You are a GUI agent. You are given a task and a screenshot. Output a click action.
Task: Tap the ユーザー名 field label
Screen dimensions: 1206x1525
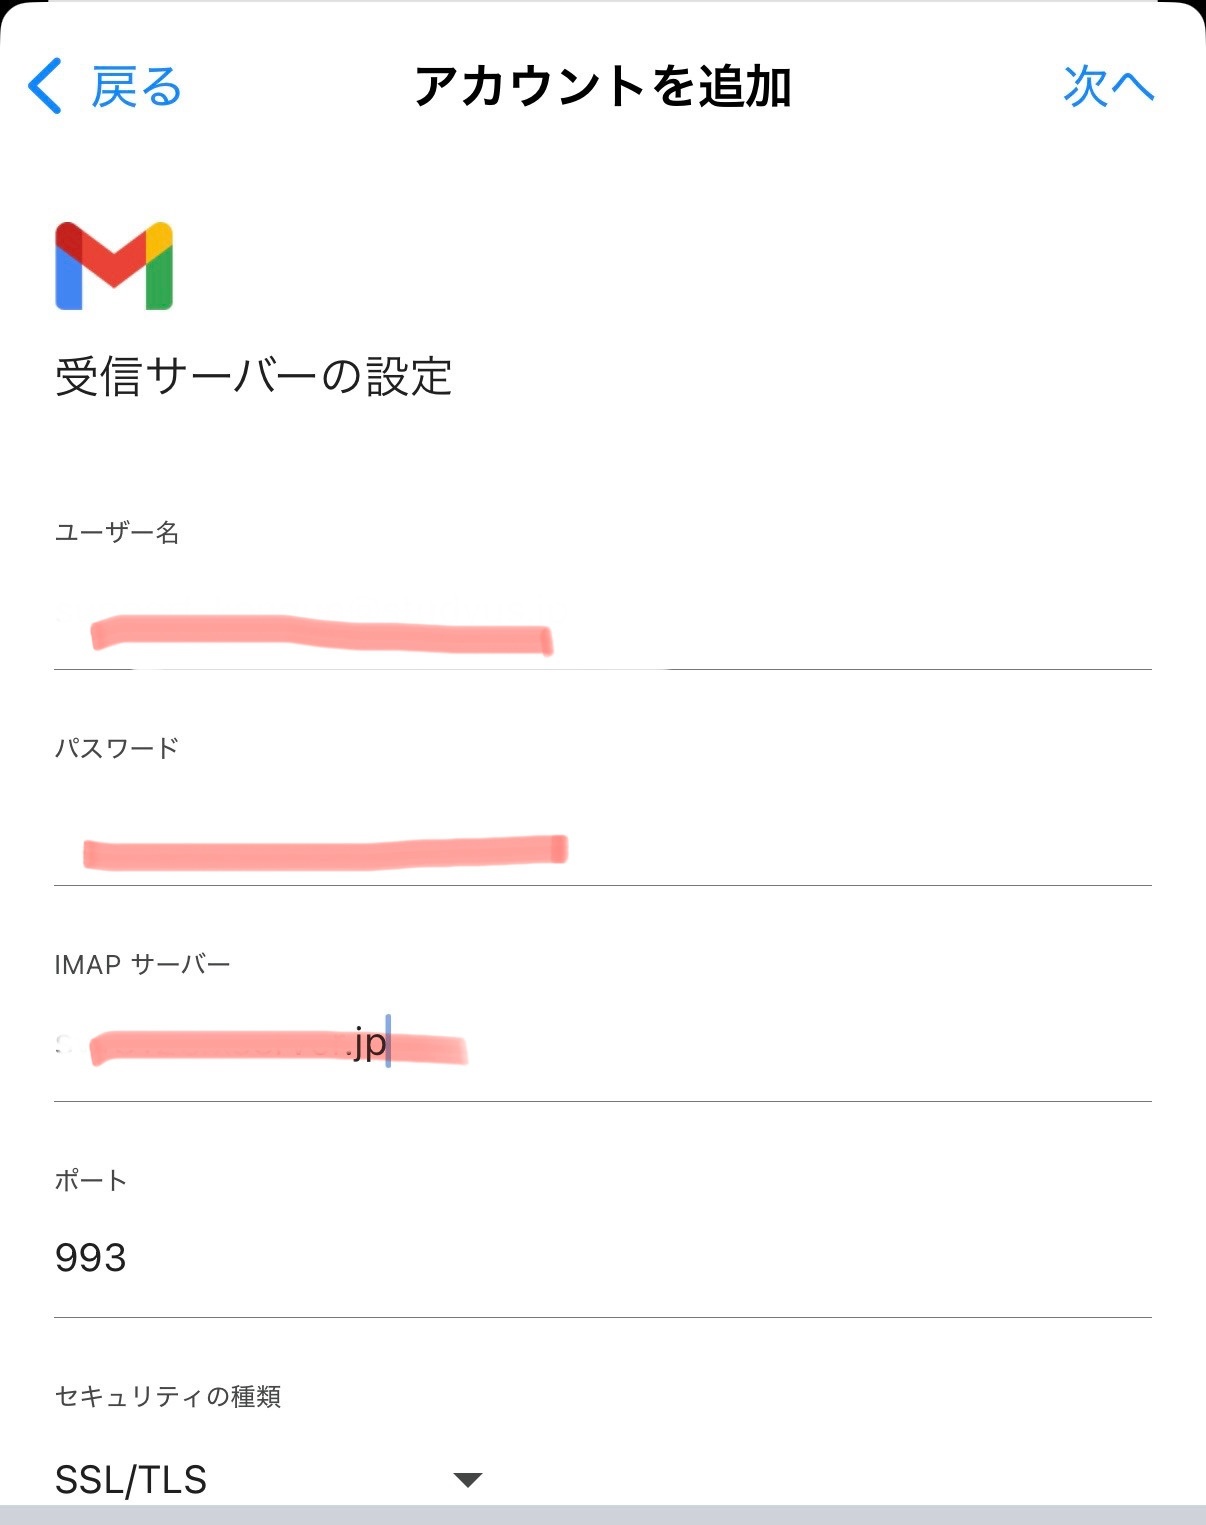tap(117, 532)
